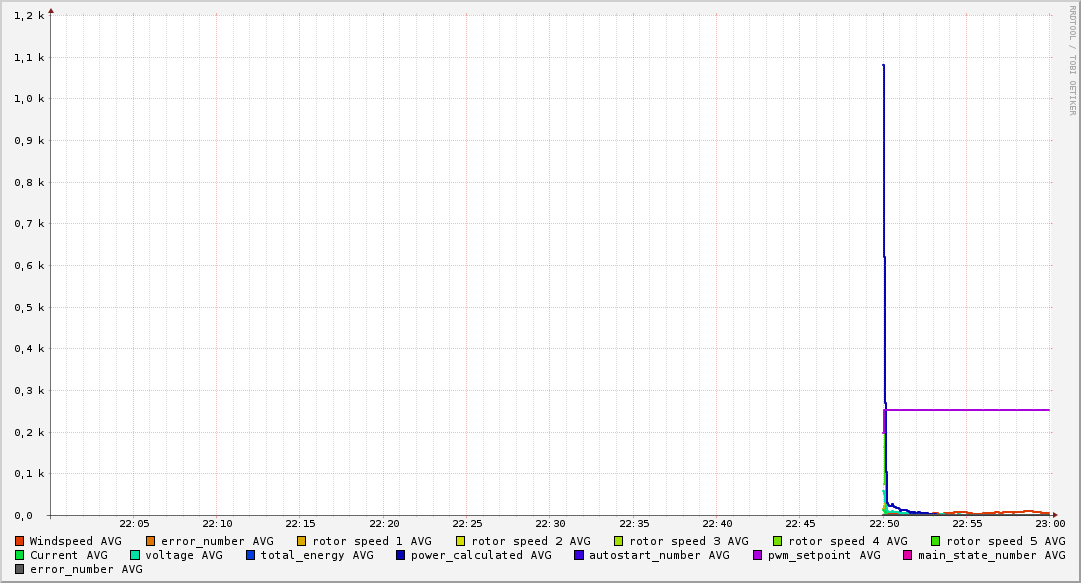Image resolution: width=1081 pixels, height=583 pixels.
Task: Click the 22:30 time axis label
Action: (x=550, y=524)
